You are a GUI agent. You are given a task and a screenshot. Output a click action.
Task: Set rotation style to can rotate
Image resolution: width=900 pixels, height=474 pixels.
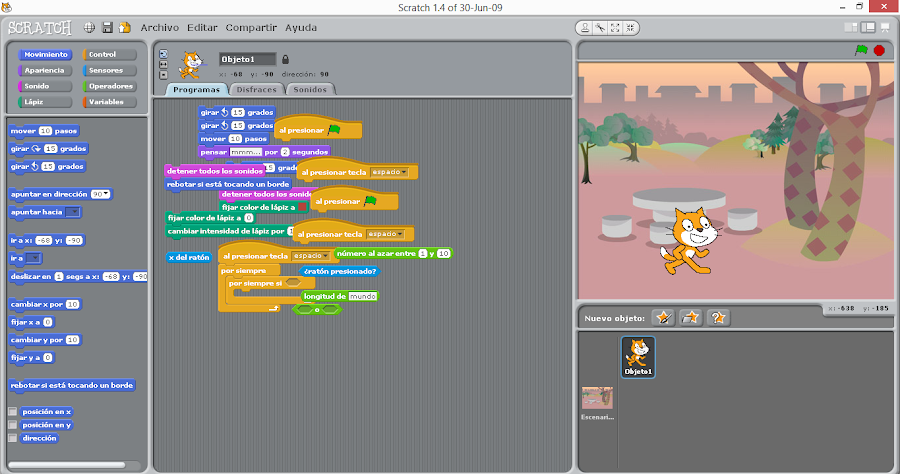coord(164,54)
